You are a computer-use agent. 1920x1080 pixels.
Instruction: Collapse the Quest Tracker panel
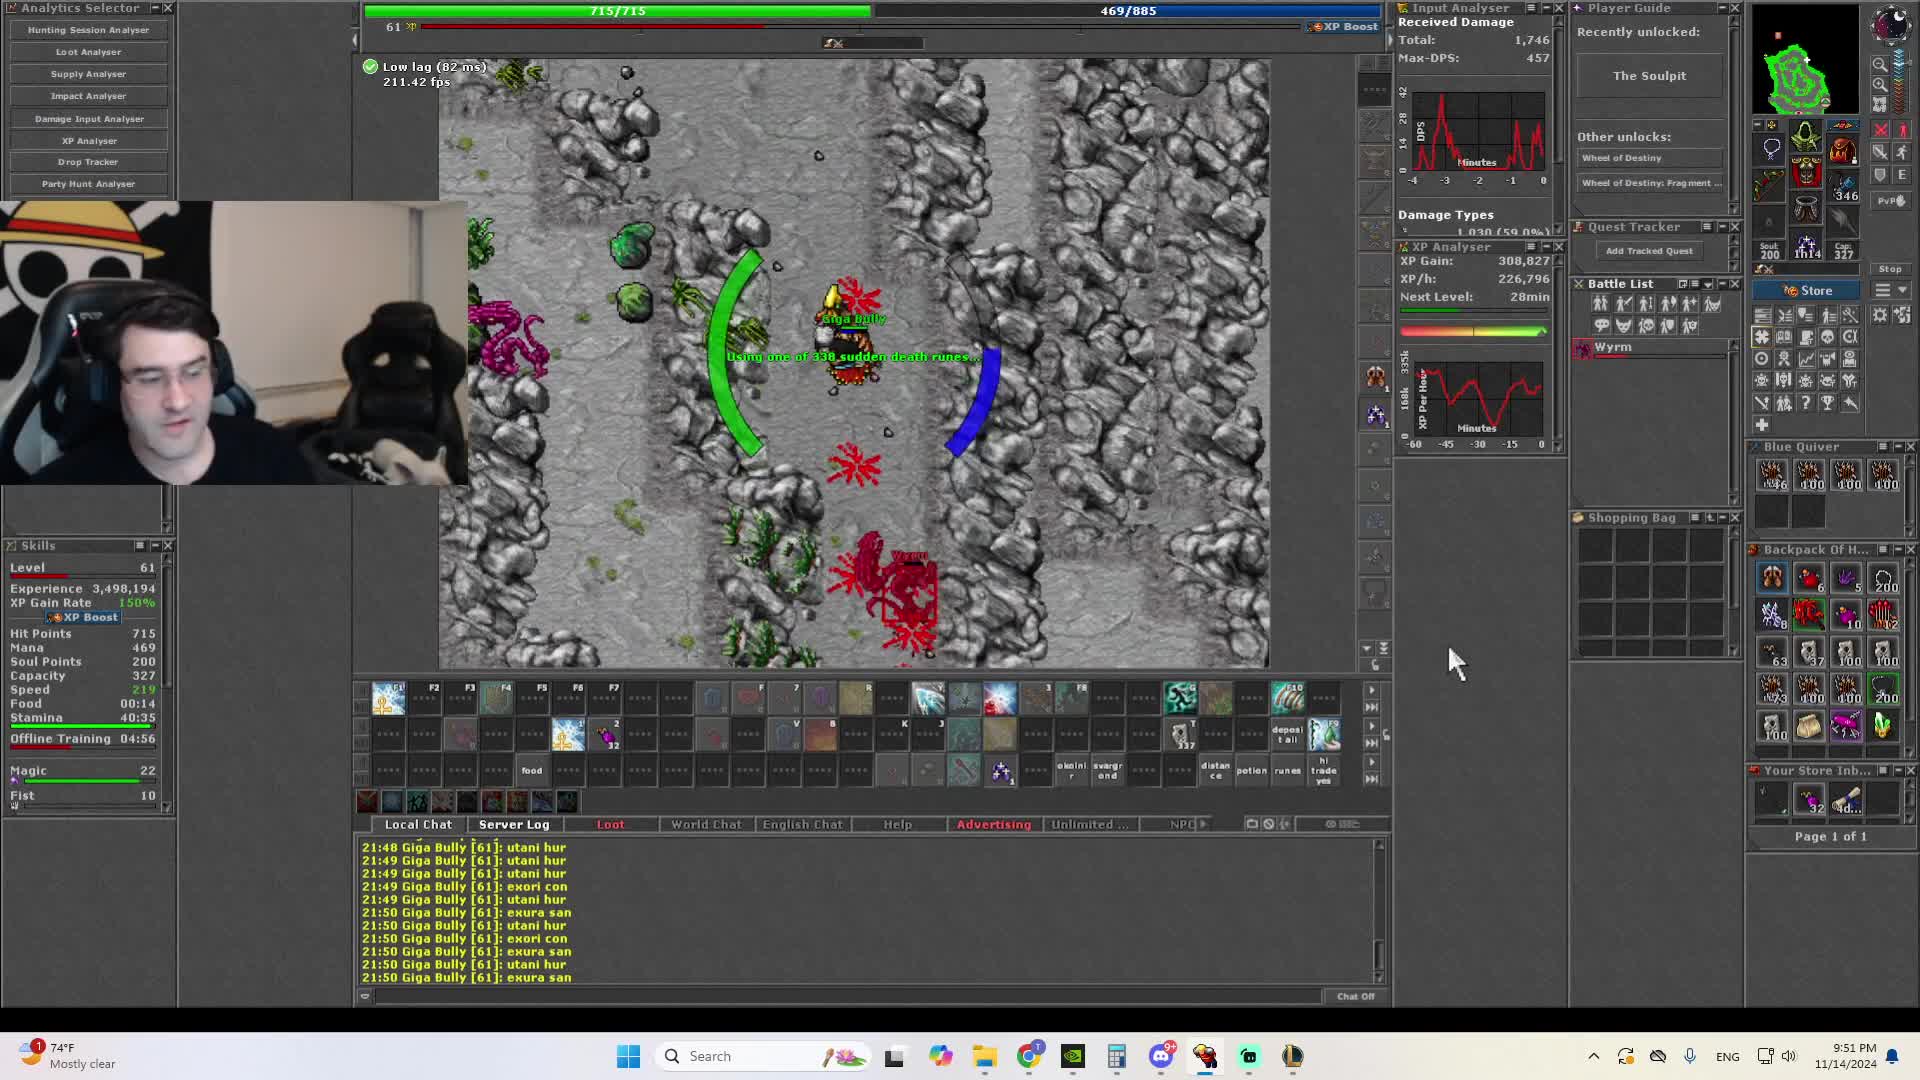(1721, 227)
